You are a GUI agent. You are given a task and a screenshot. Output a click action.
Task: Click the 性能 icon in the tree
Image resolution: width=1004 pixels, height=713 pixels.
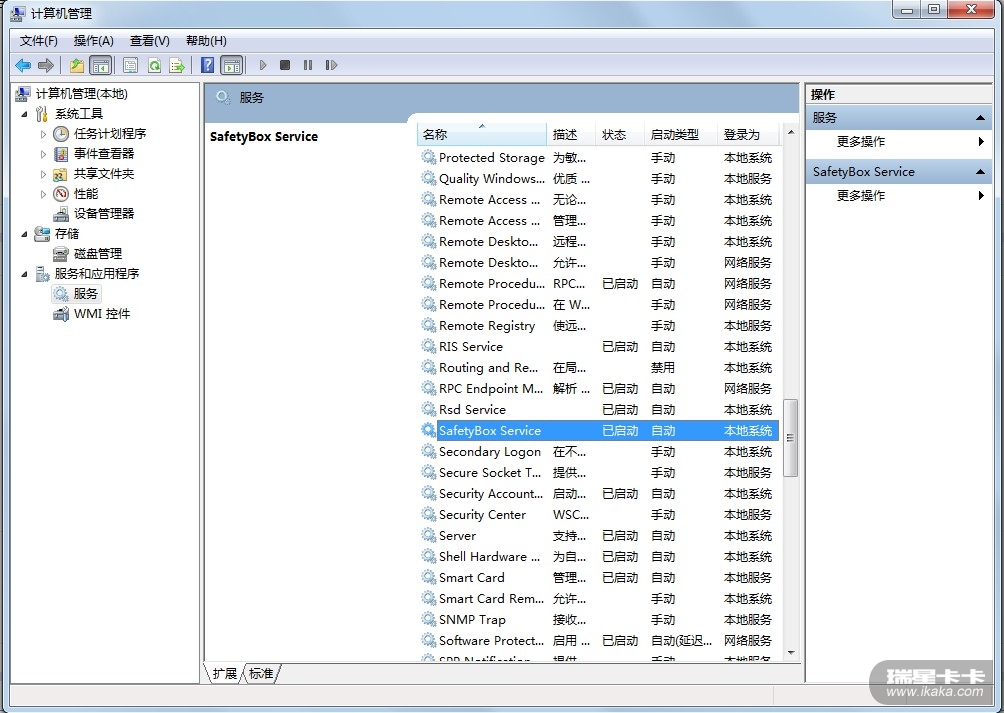[61, 194]
